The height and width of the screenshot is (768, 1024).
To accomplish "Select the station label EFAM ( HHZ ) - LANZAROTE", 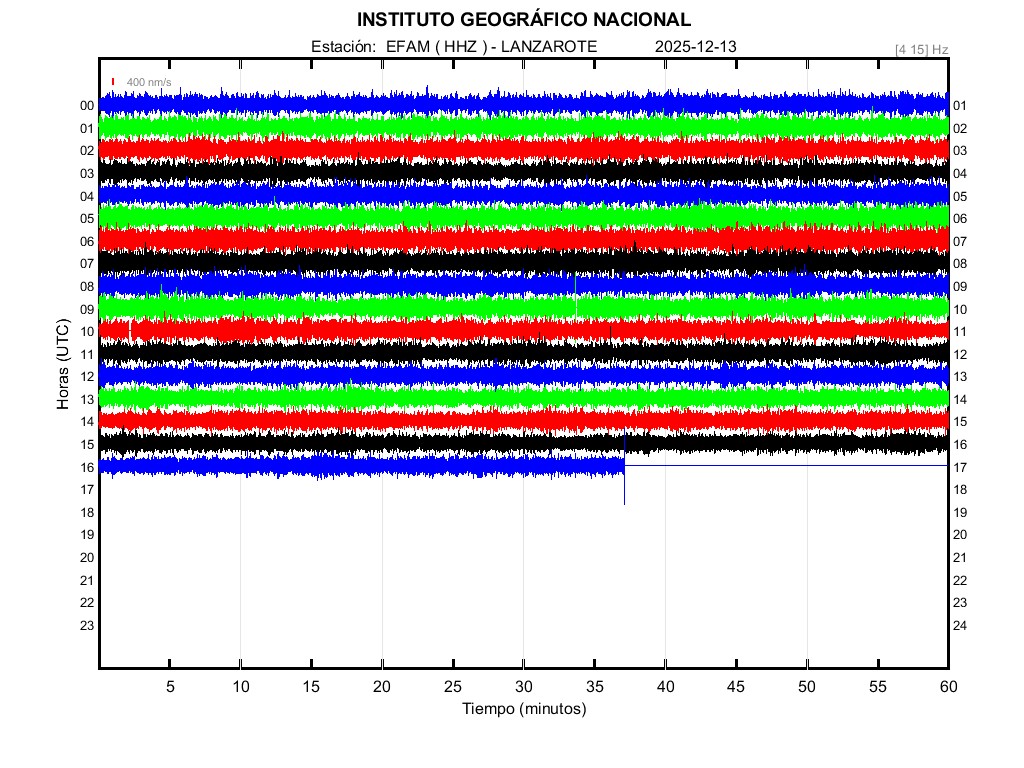I will tap(454, 47).
